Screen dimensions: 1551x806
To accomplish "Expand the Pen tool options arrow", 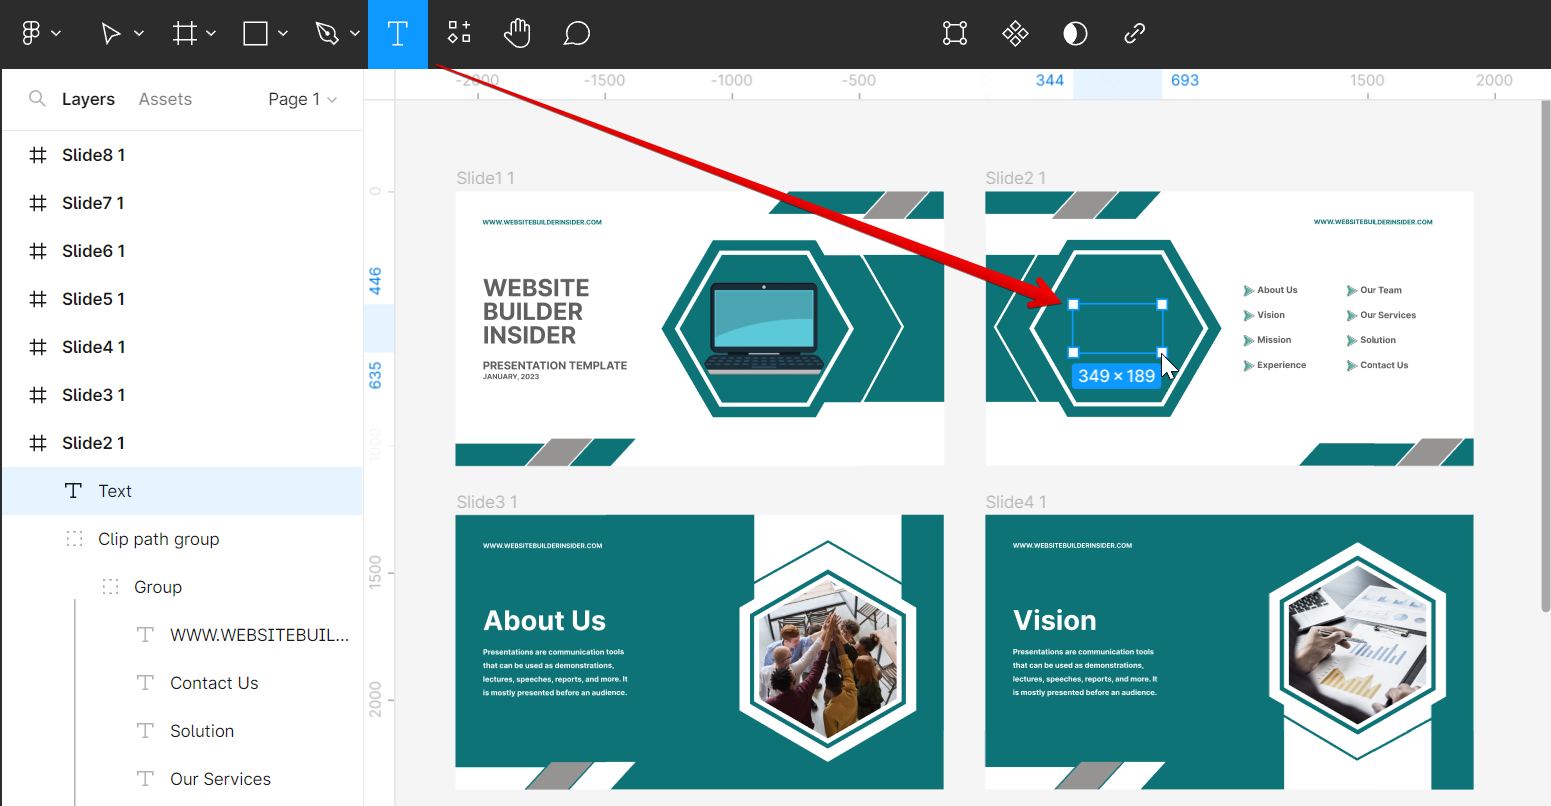I will 355,34.
